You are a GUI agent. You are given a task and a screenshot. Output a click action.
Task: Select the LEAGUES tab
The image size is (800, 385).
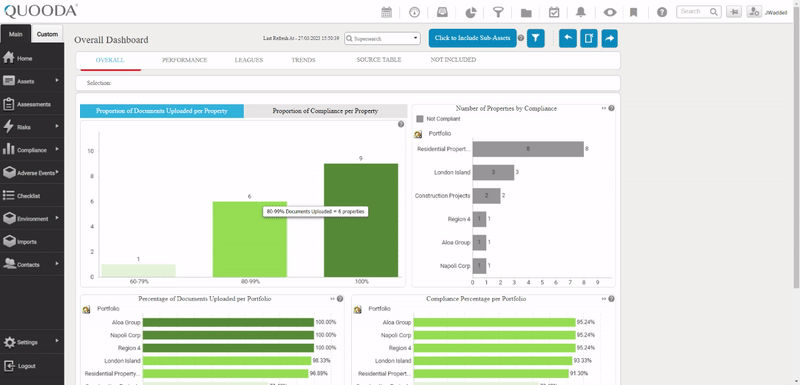248,60
